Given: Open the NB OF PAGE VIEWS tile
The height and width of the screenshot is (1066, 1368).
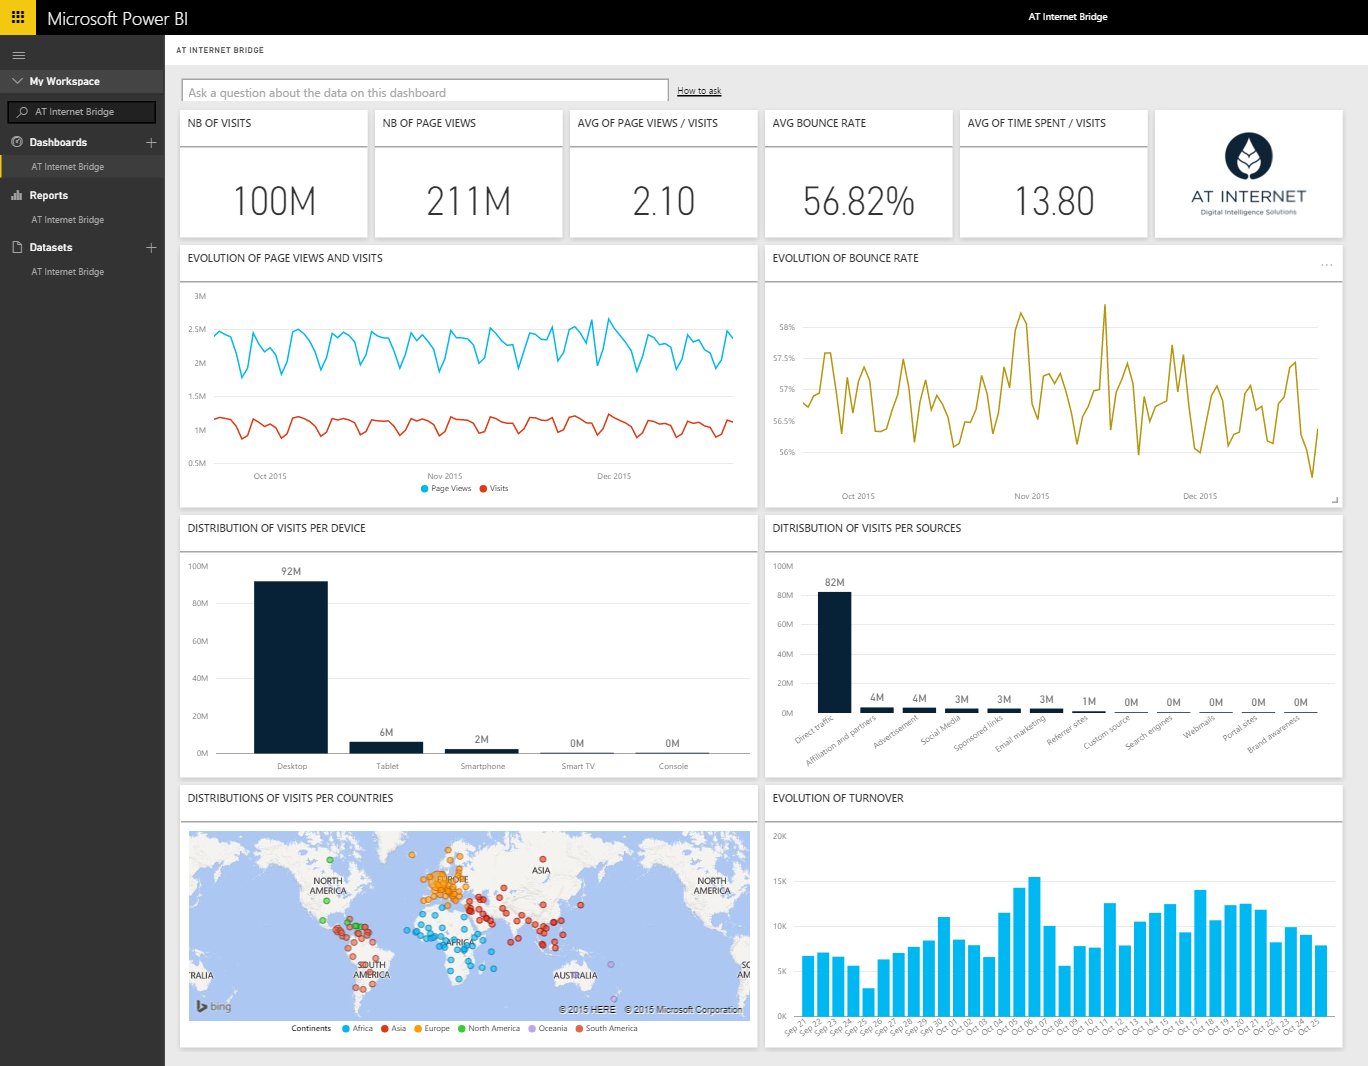Looking at the screenshot, I should click(469, 174).
